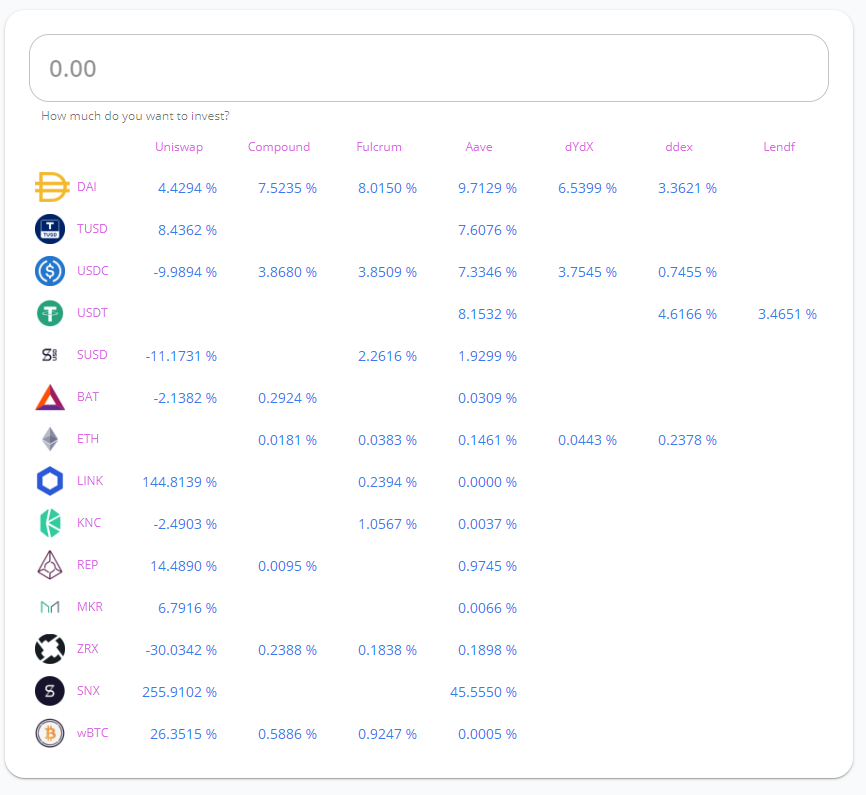Select the dYdX column header
This screenshot has height=795, width=866.
click(579, 147)
